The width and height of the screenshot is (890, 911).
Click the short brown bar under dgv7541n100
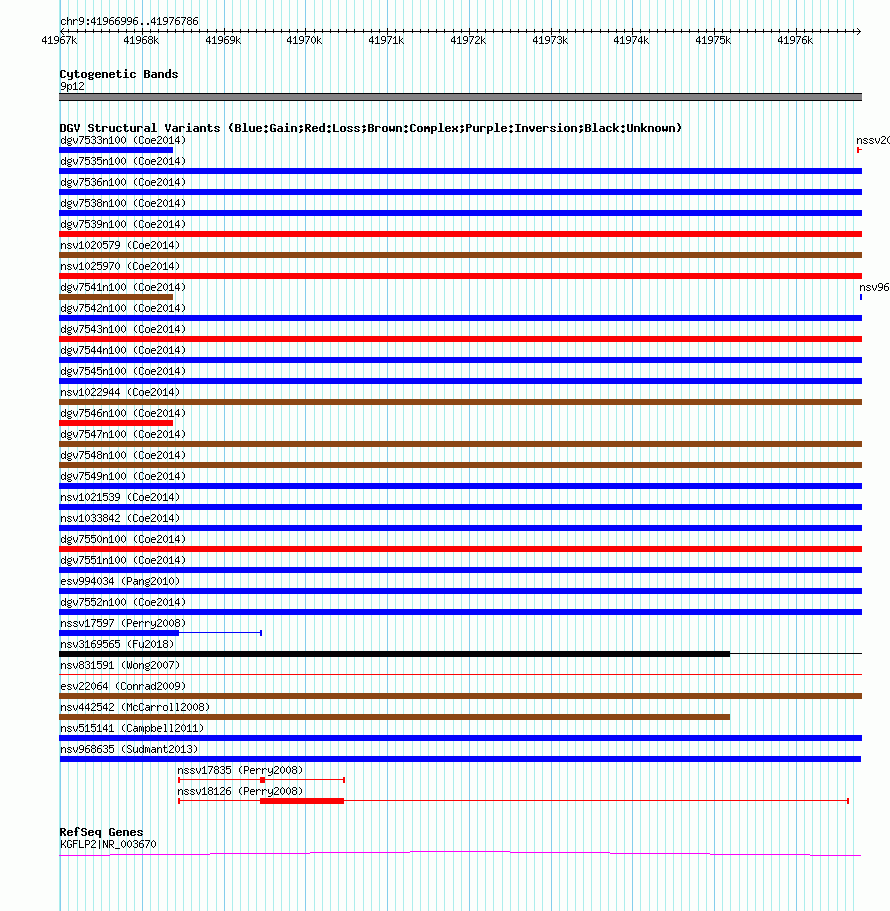pos(116,297)
